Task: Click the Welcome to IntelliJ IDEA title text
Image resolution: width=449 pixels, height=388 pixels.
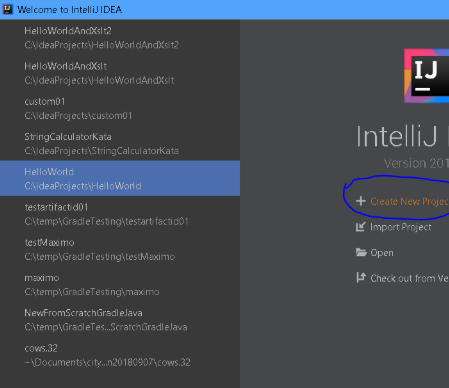Action: 70,10
